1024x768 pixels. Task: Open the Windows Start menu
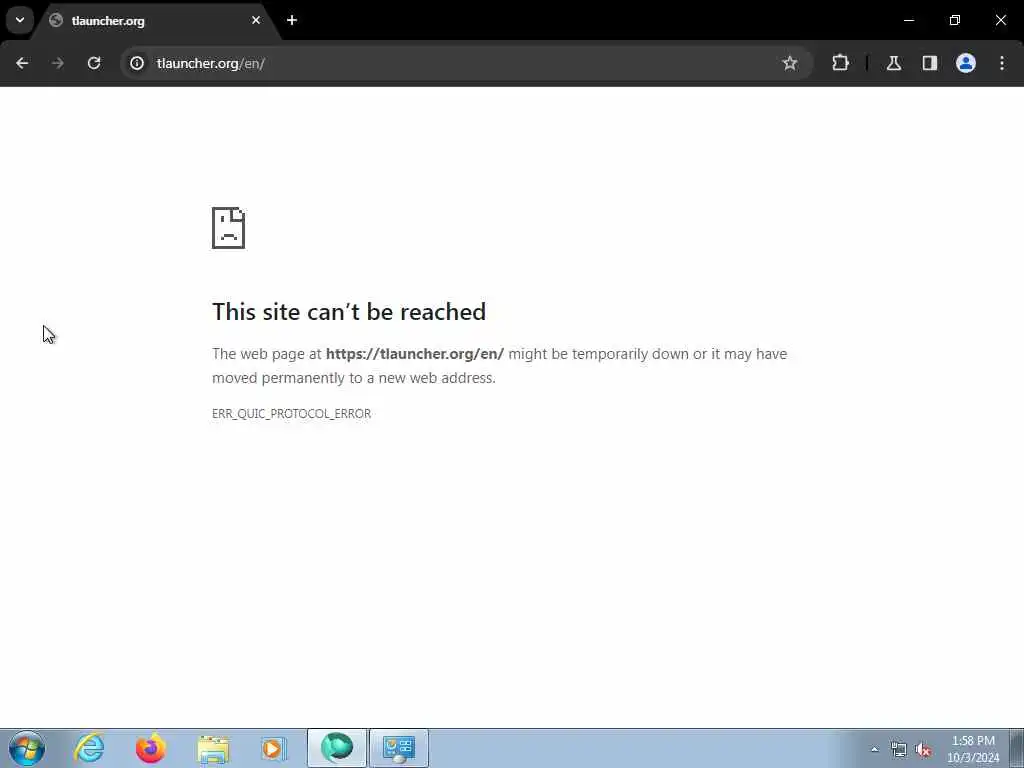27,748
